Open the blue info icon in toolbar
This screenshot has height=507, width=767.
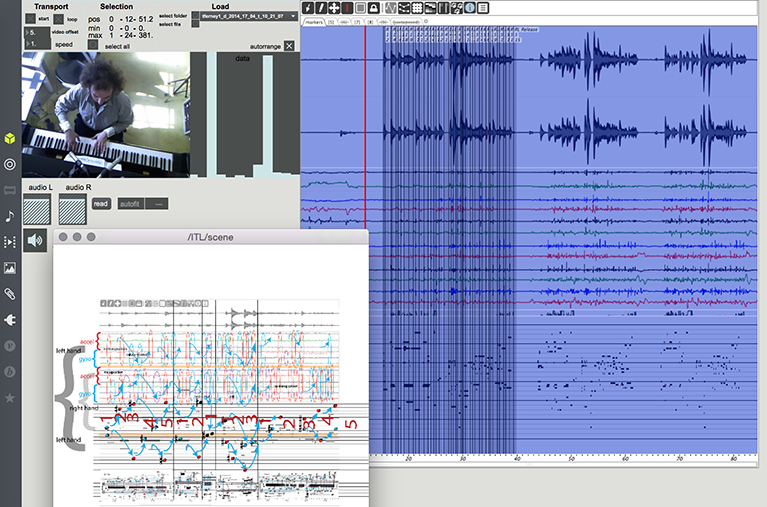[x=470, y=8]
